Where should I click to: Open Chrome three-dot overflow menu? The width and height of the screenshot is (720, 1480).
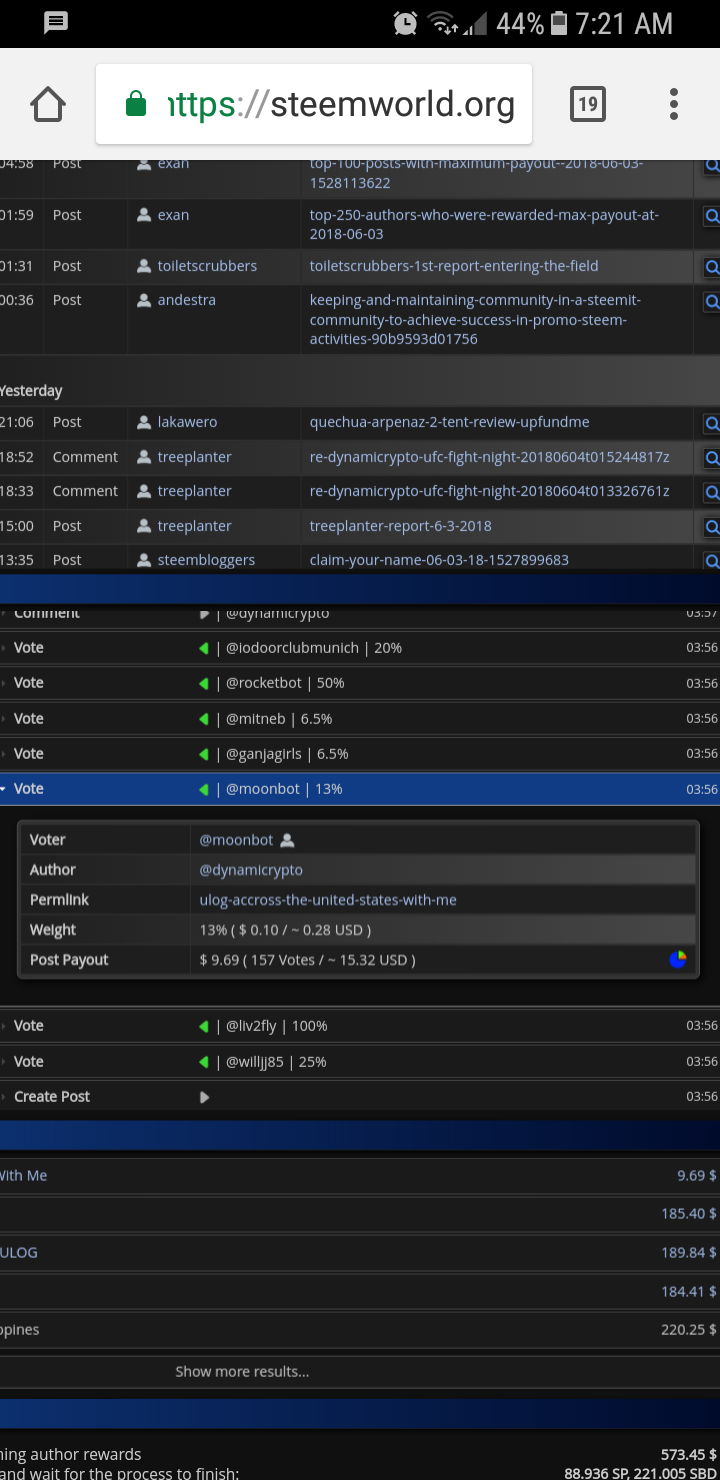[674, 104]
